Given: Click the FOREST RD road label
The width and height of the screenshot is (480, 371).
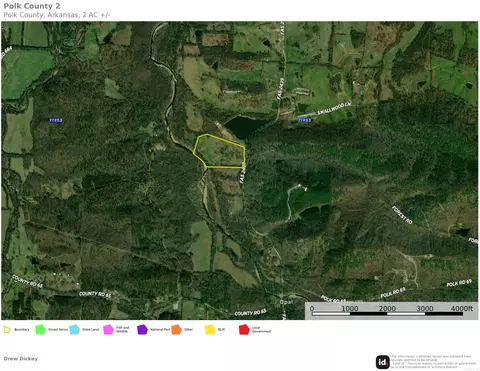Looking at the screenshot, I should [402, 215].
